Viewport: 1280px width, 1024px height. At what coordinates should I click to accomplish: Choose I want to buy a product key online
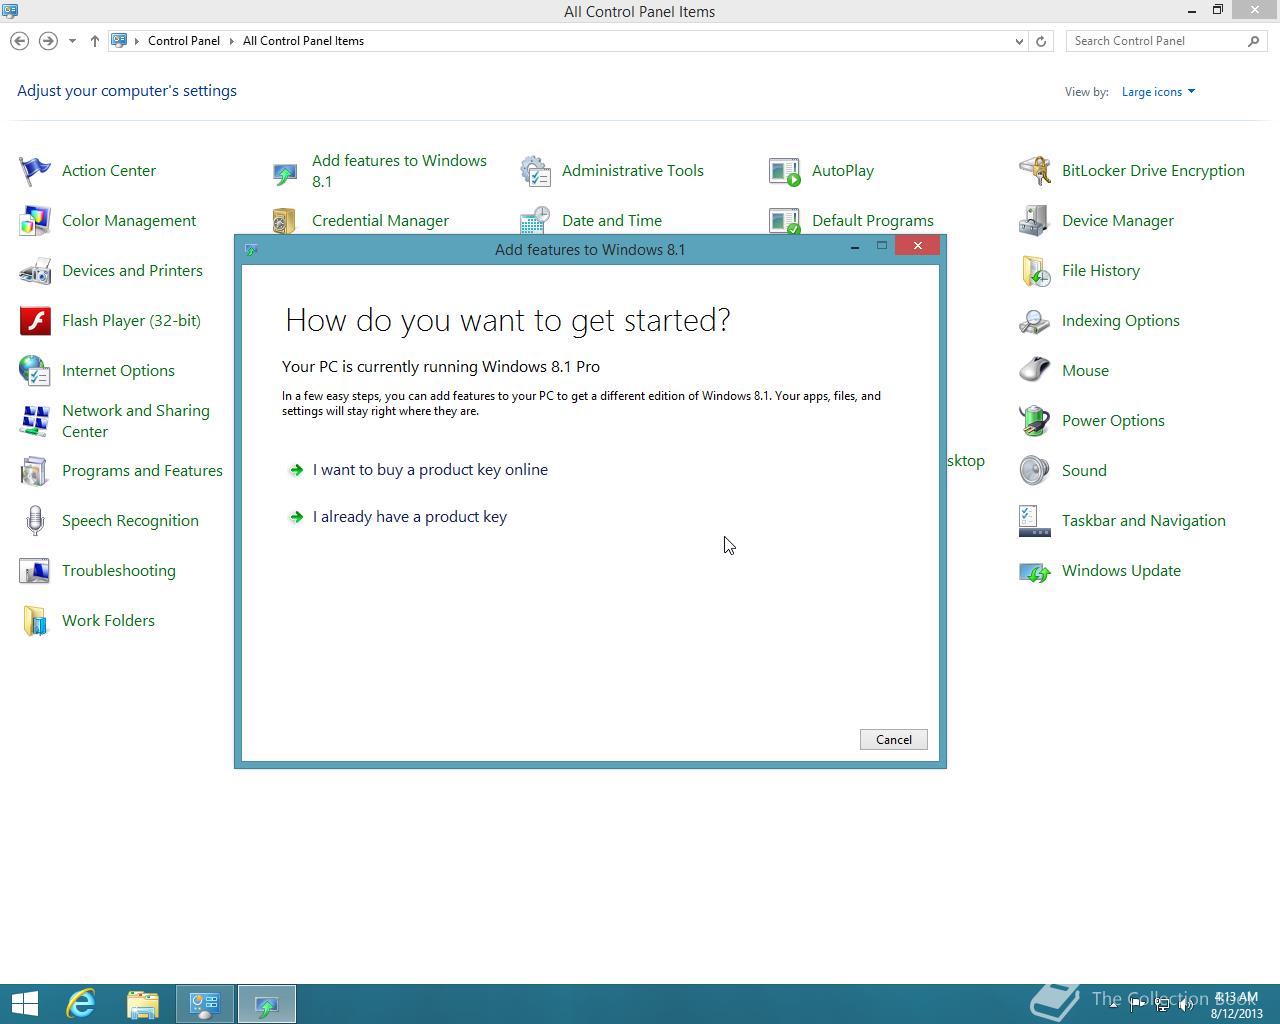tap(430, 470)
